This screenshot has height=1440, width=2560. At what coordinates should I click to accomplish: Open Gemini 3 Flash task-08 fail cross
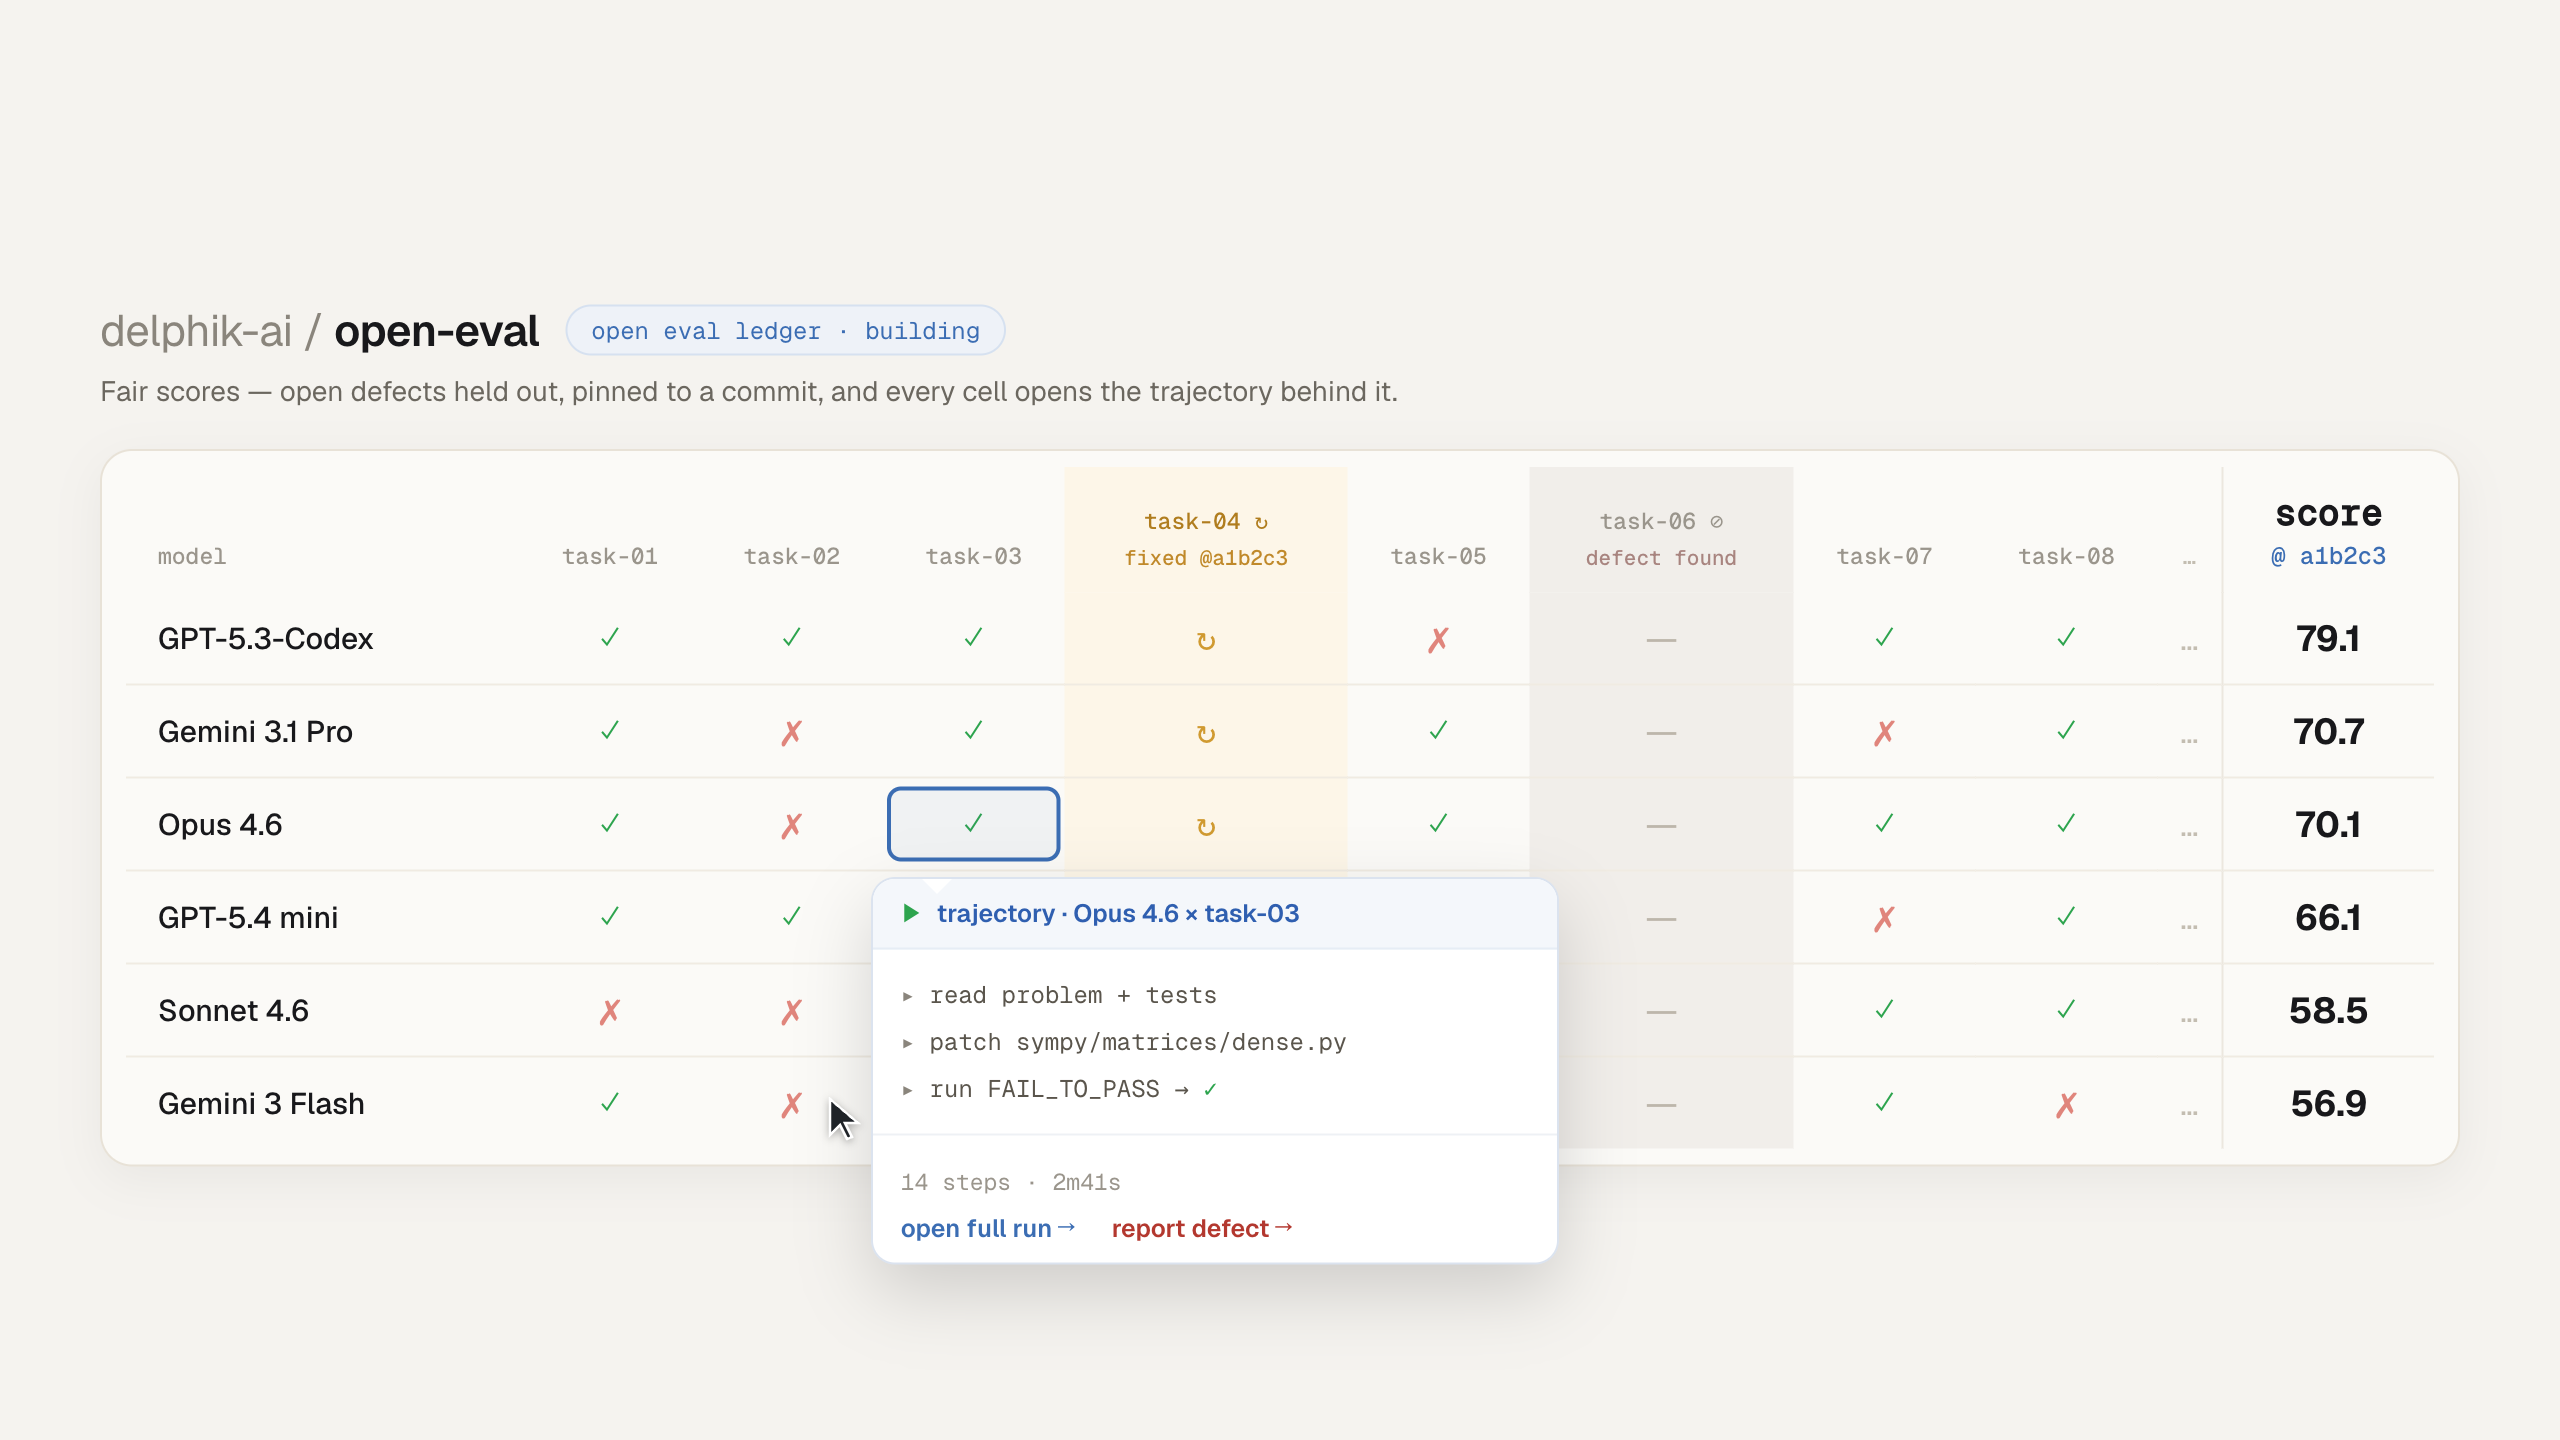pos(2066,1104)
